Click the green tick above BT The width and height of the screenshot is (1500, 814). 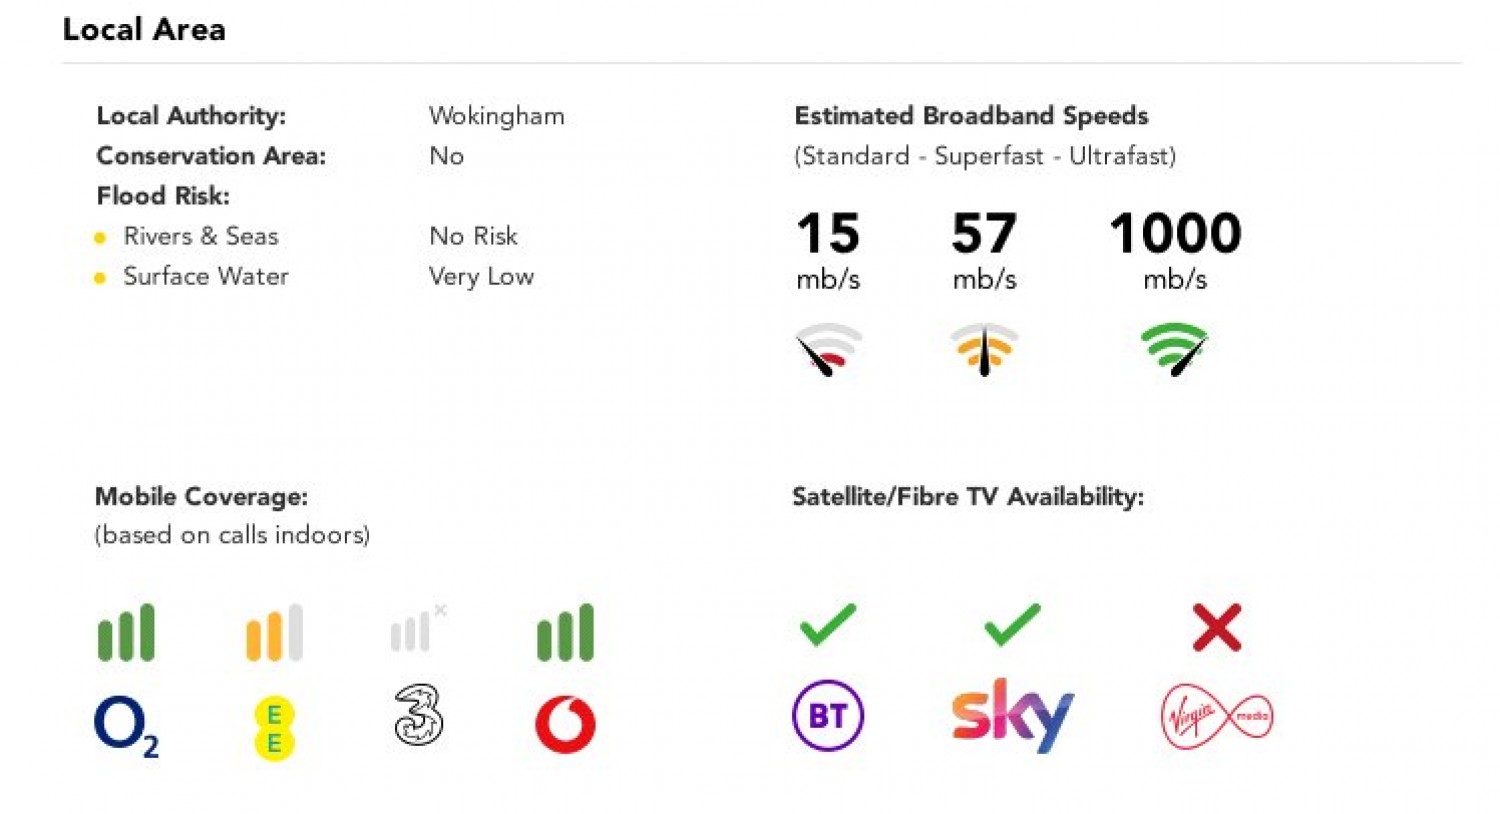tap(828, 625)
